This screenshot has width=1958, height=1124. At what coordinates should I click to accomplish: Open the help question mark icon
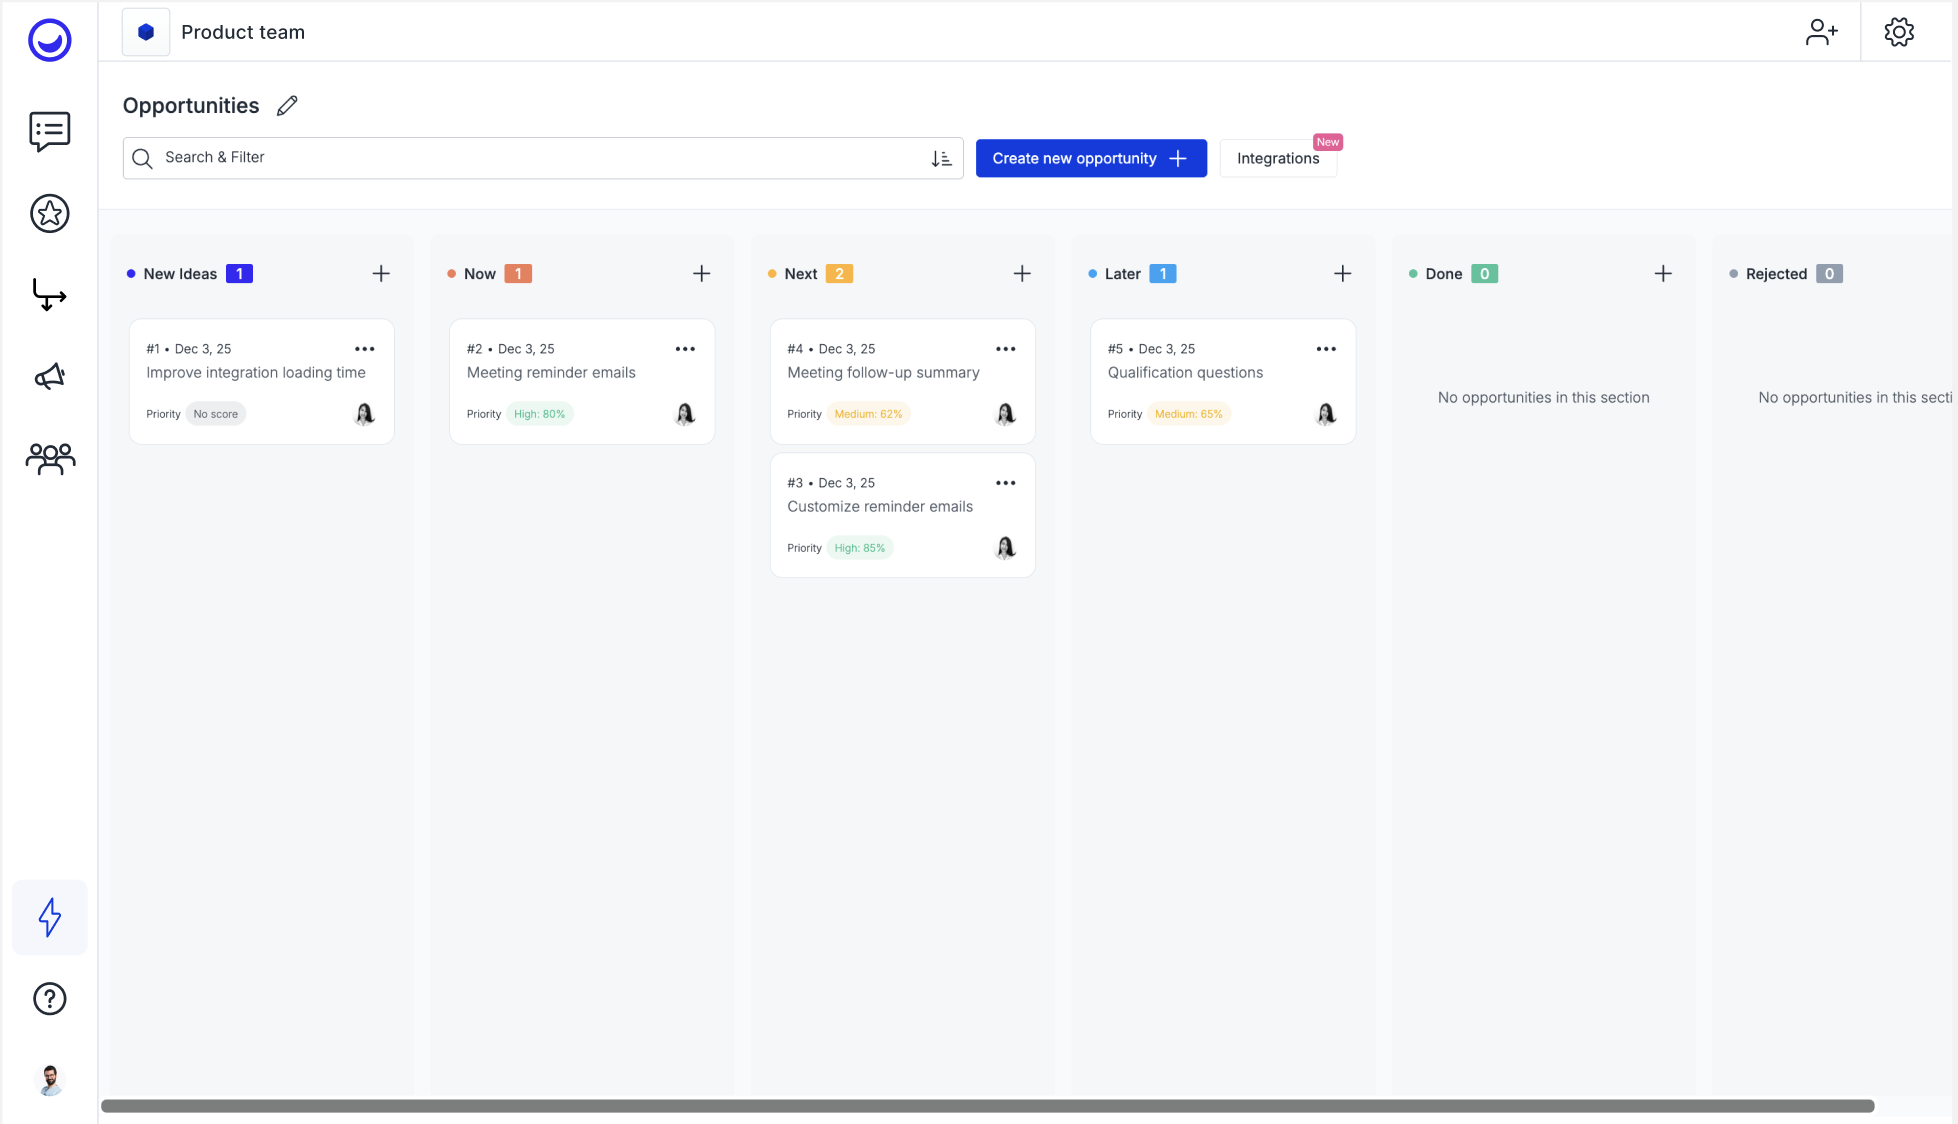[49, 999]
